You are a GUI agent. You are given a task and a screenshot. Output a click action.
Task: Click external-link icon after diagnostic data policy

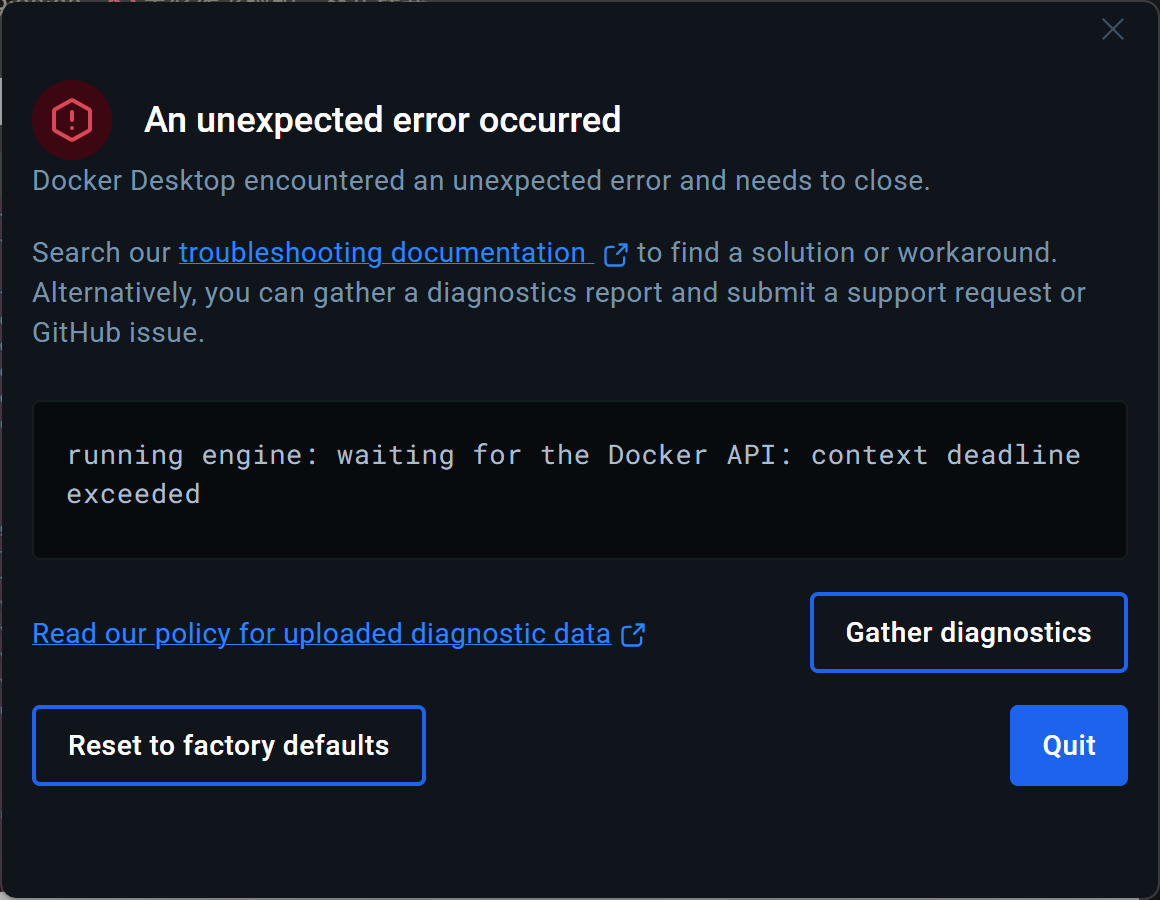coord(633,634)
